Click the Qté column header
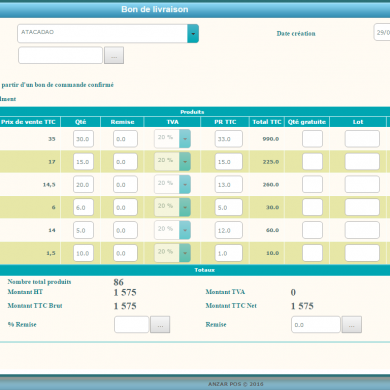This screenshot has width=390, height=390. click(x=80, y=122)
